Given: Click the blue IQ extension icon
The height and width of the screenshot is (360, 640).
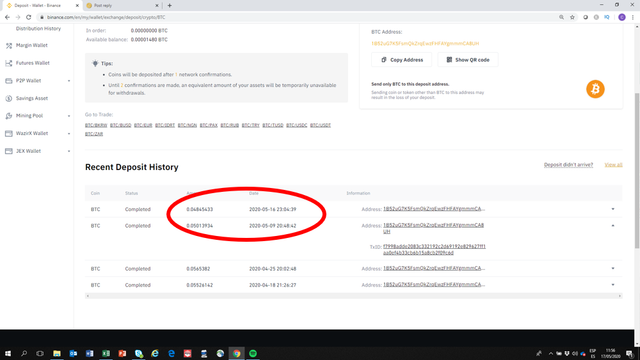Looking at the screenshot, I should (x=607, y=17).
